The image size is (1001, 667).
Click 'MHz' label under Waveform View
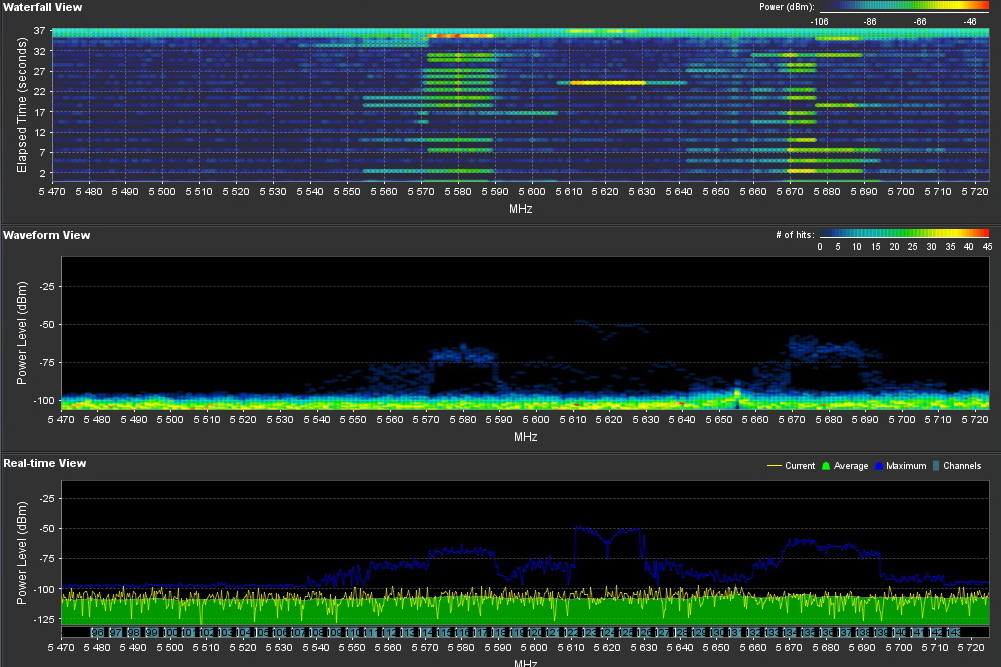525,437
